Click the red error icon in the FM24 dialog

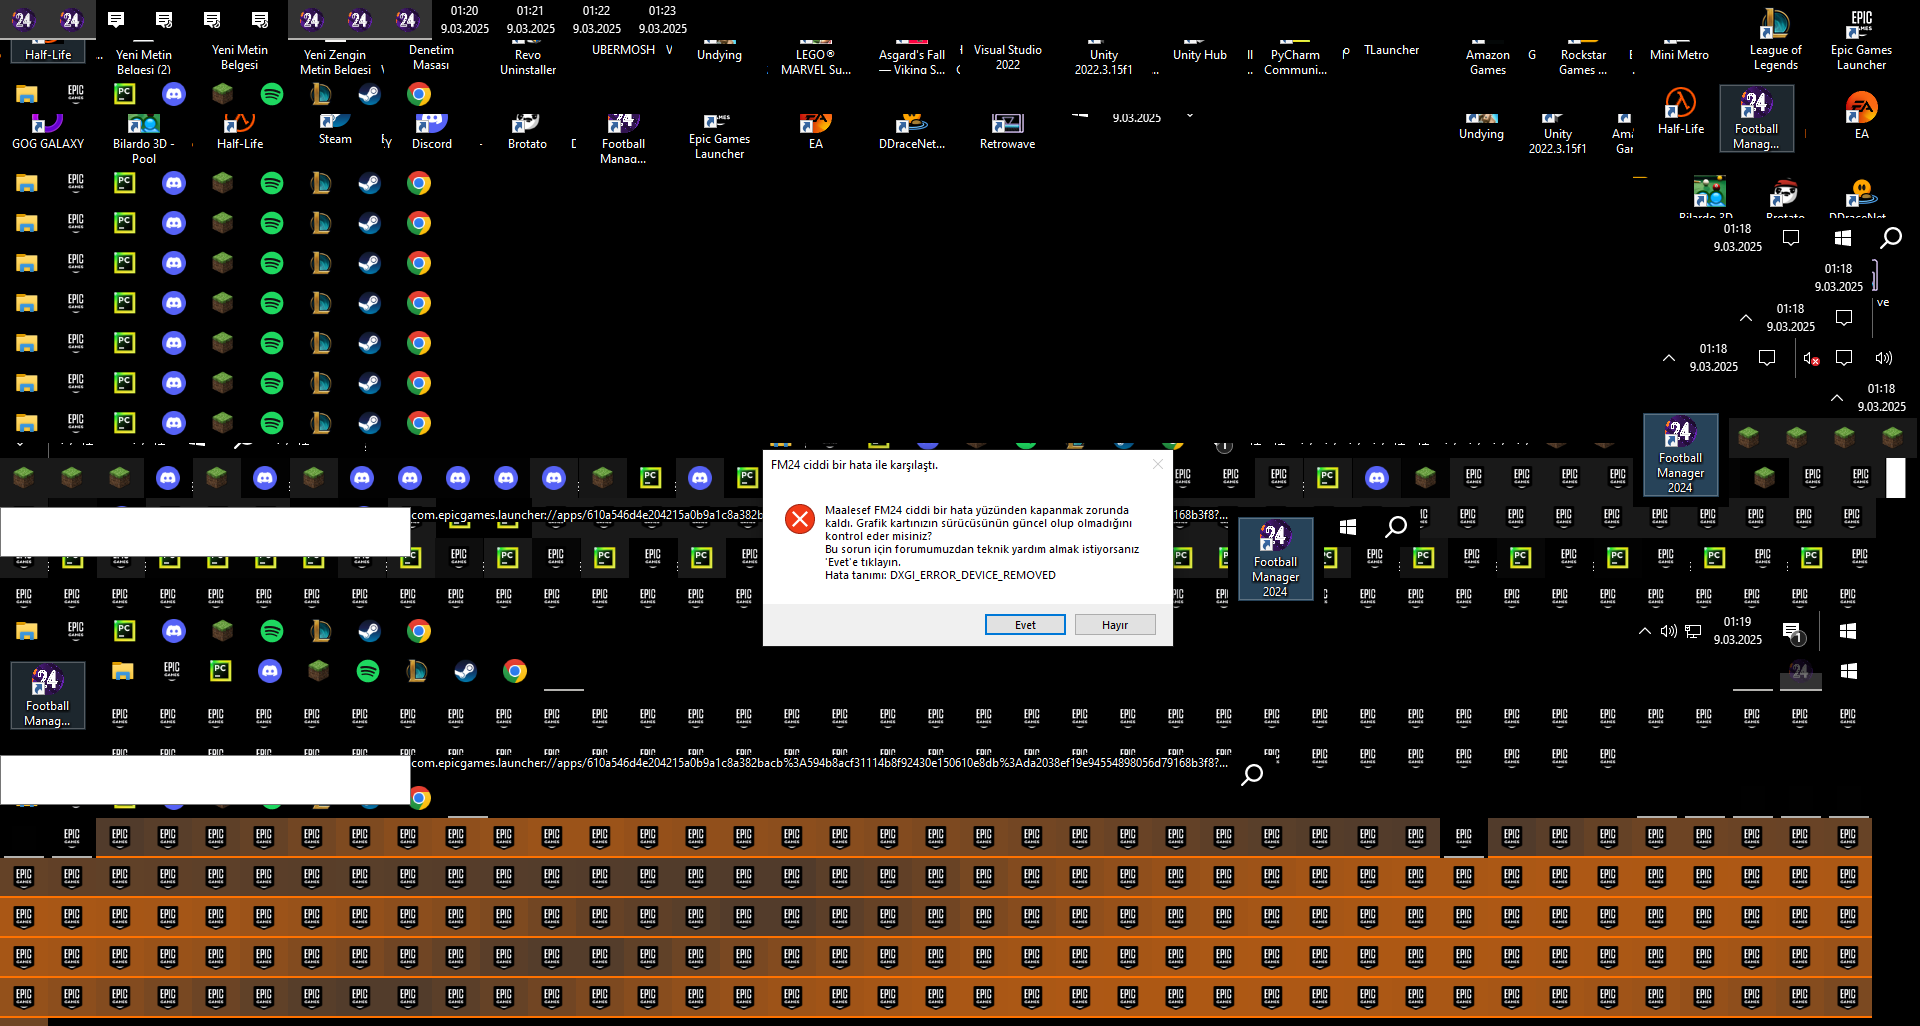(x=800, y=519)
